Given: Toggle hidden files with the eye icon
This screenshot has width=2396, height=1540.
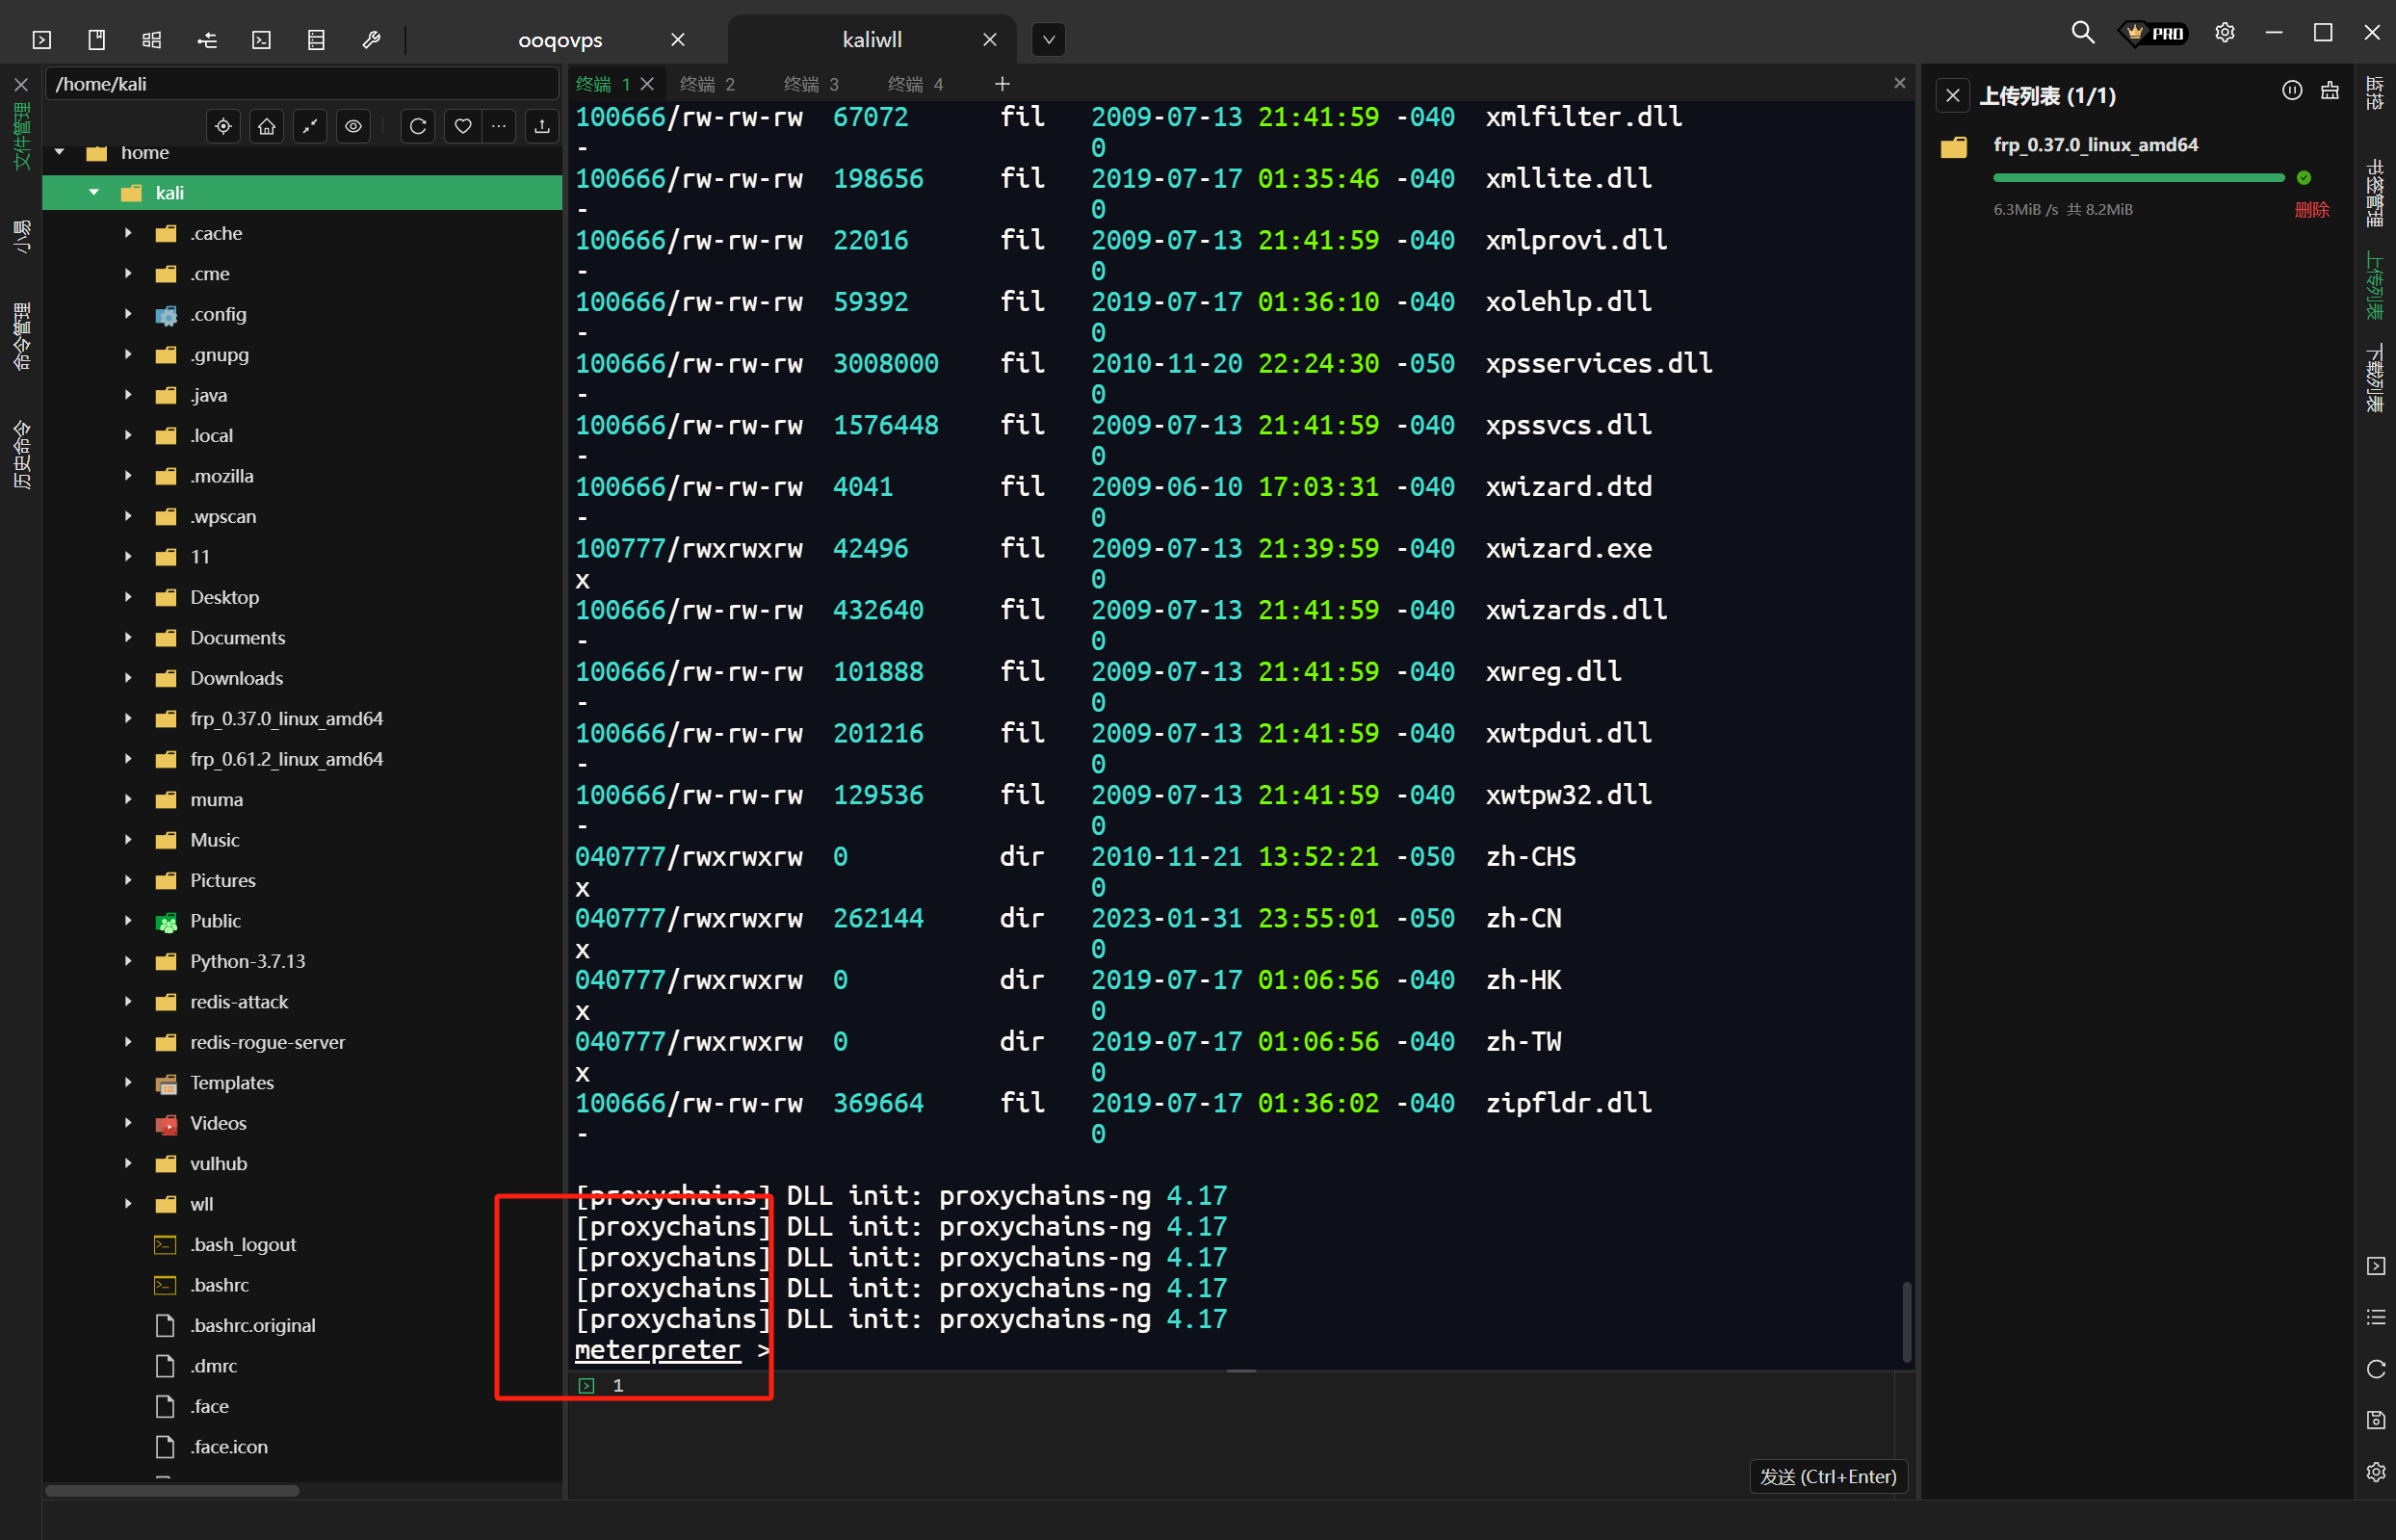Looking at the screenshot, I should tap(354, 126).
